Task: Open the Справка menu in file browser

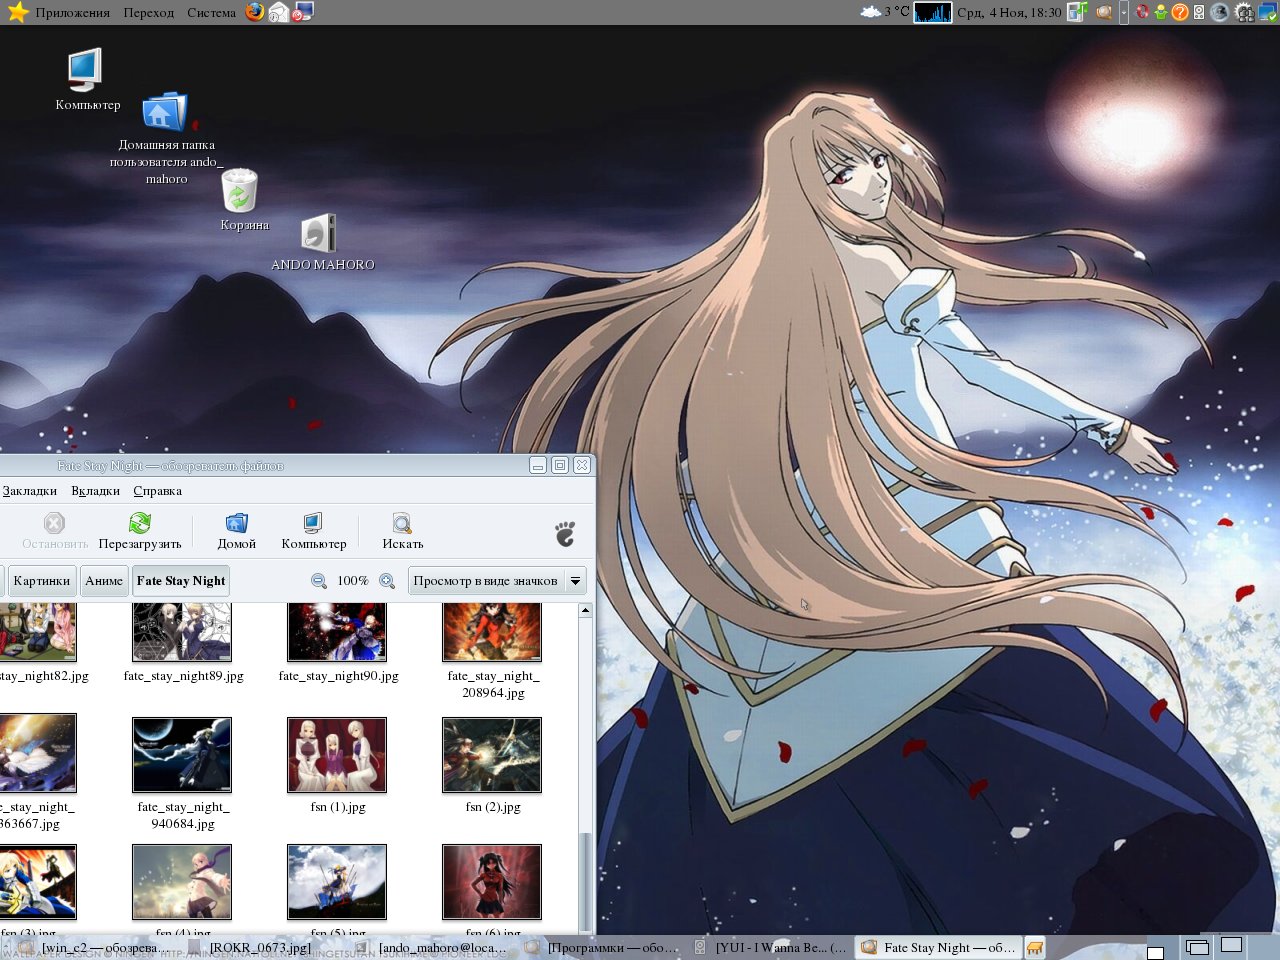Action: [x=157, y=491]
